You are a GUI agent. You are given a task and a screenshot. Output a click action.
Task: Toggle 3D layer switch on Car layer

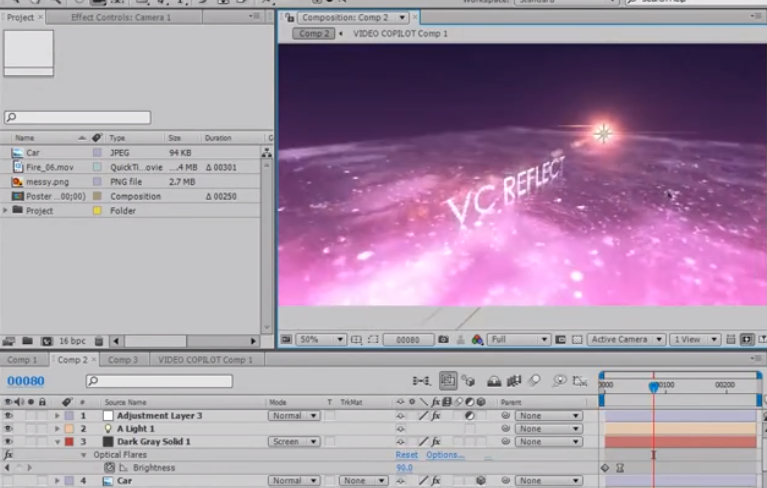[x=481, y=481]
